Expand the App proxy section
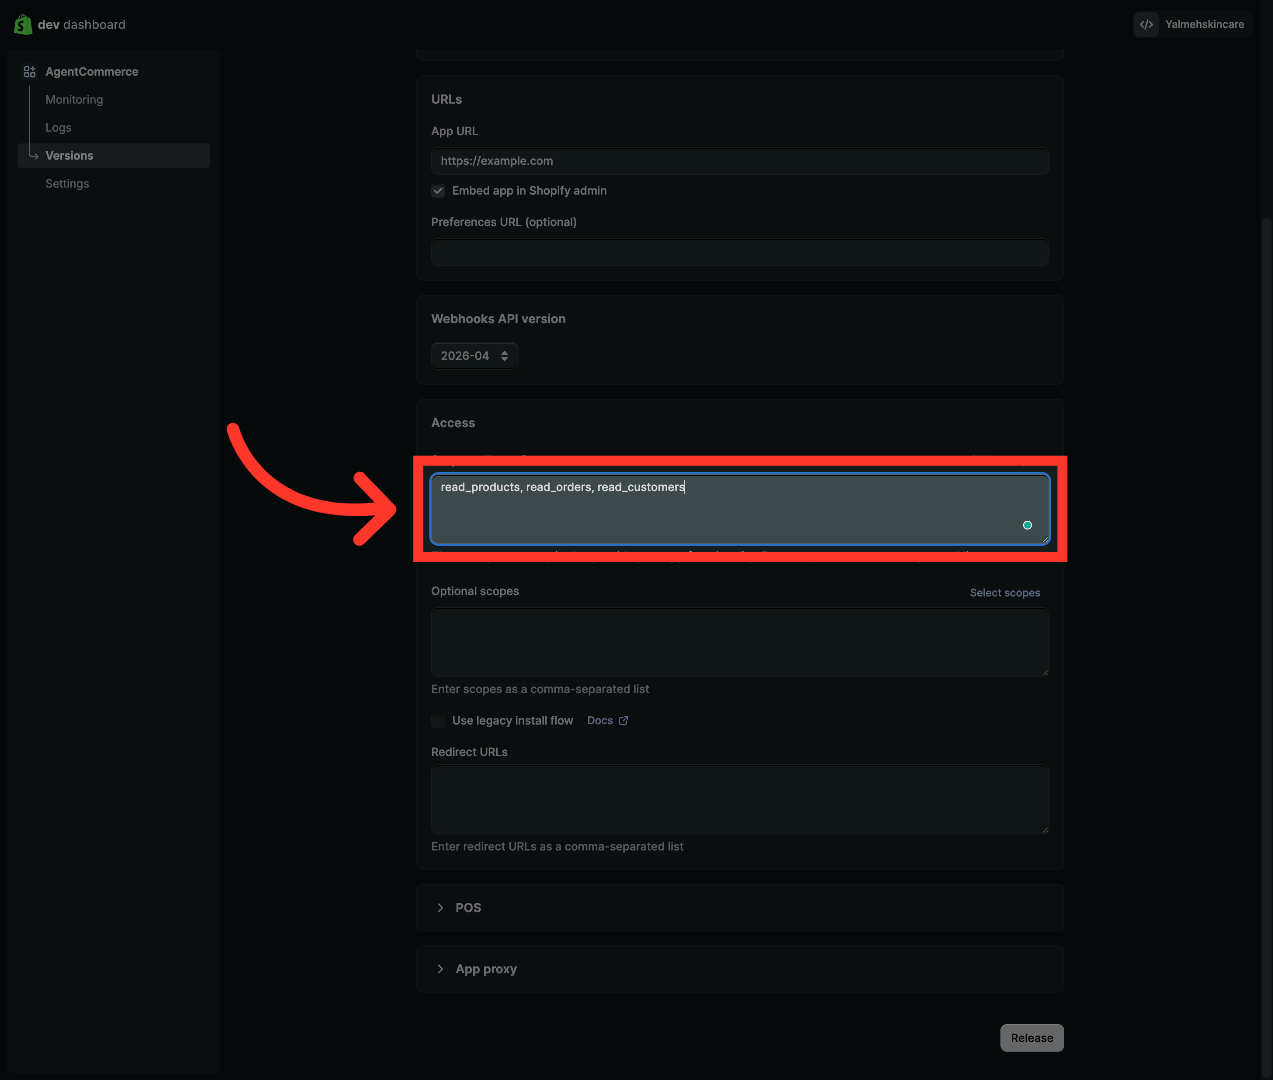 (740, 969)
